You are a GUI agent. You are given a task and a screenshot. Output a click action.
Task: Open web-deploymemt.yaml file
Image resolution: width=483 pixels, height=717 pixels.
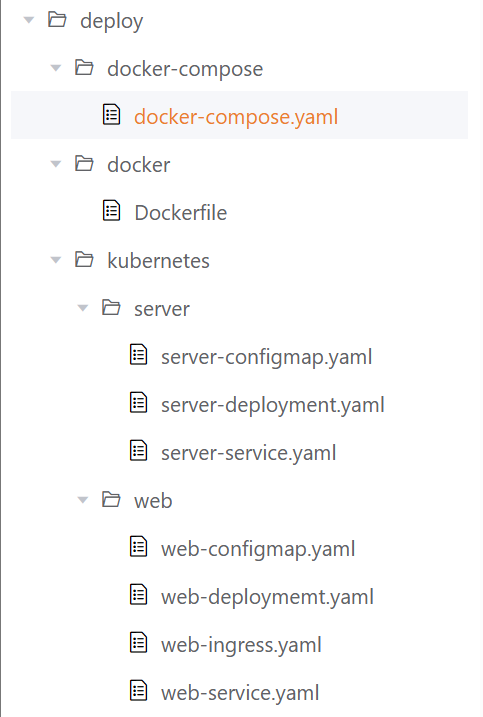(x=267, y=597)
